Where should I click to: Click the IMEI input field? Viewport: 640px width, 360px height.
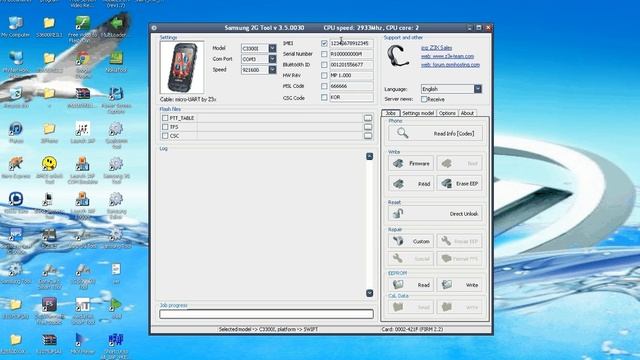coord(351,43)
